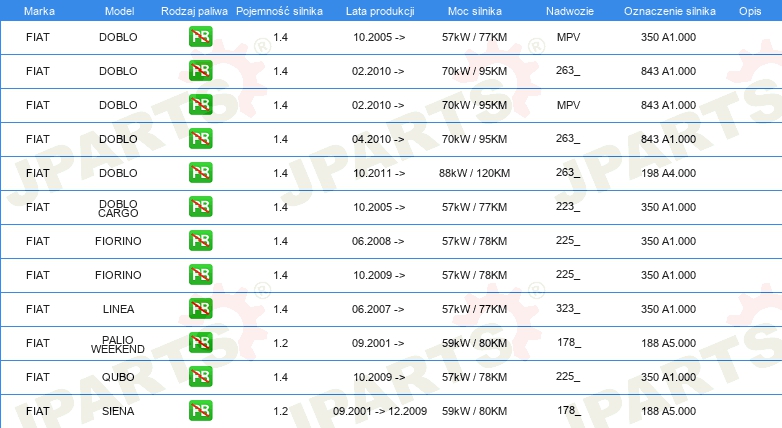Click the fuel icon in the LINEA row
Viewport: 782px width, 428px height.
(x=200, y=308)
